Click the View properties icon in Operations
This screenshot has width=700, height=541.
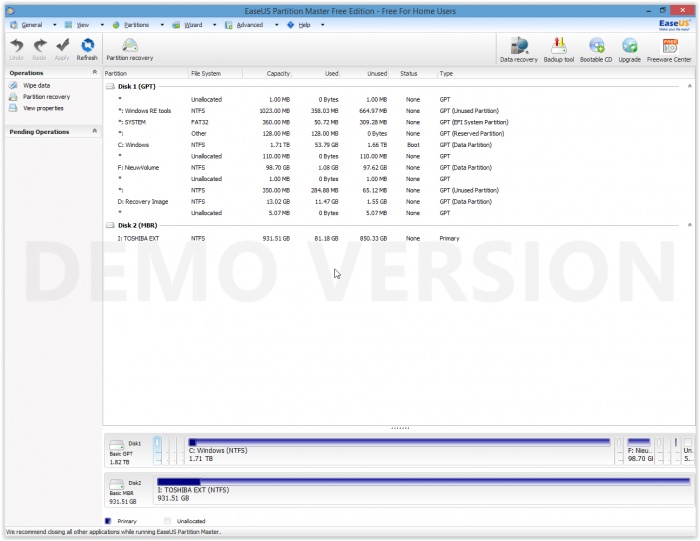point(13,108)
